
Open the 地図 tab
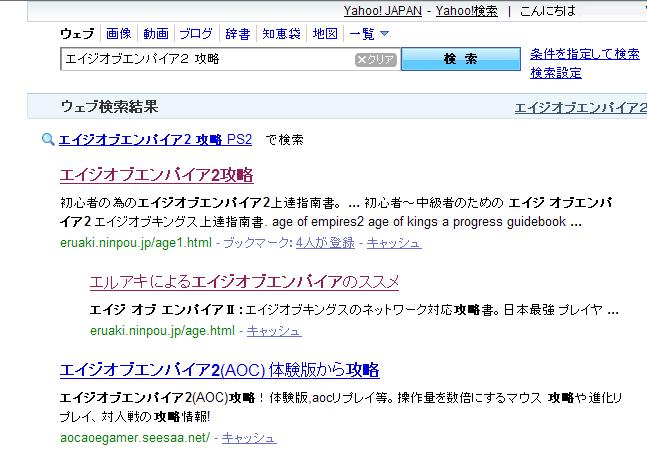click(325, 33)
